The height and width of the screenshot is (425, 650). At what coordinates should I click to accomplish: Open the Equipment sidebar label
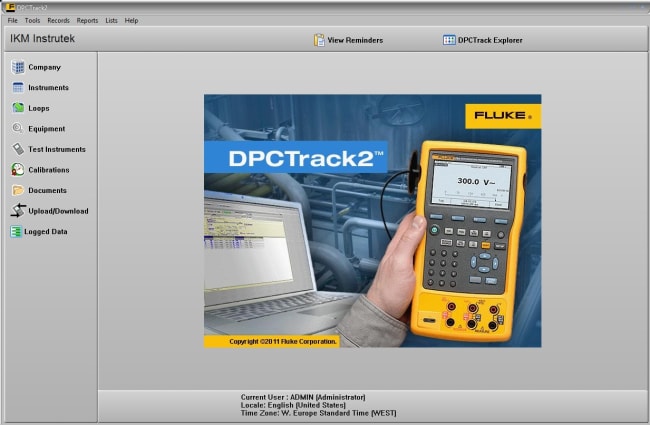(x=46, y=129)
